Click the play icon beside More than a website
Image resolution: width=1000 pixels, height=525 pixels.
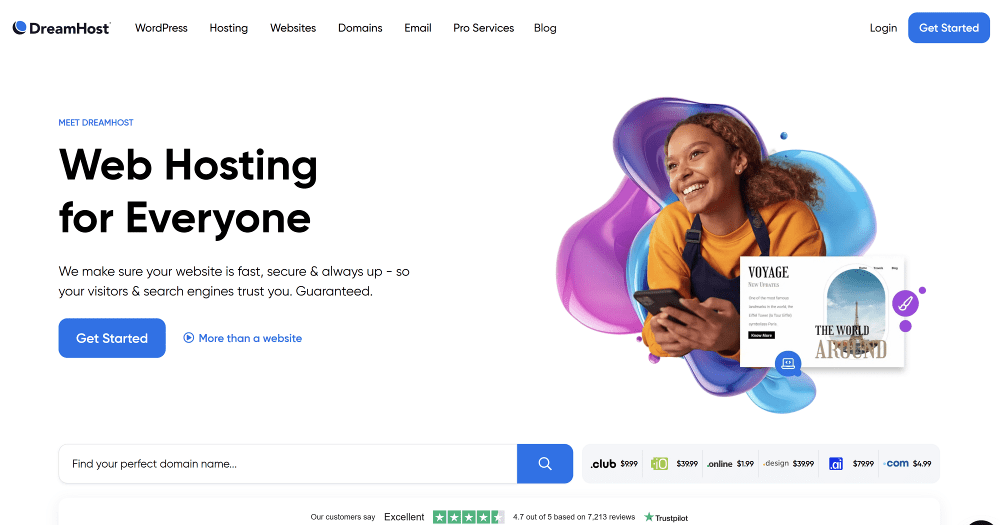(189, 338)
